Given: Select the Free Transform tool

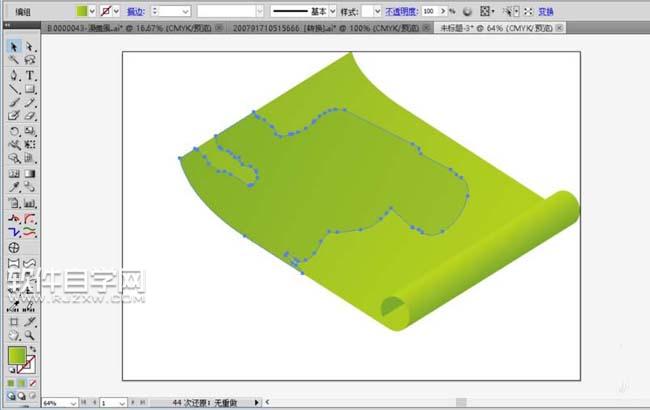Looking at the screenshot, I should tap(29, 145).
